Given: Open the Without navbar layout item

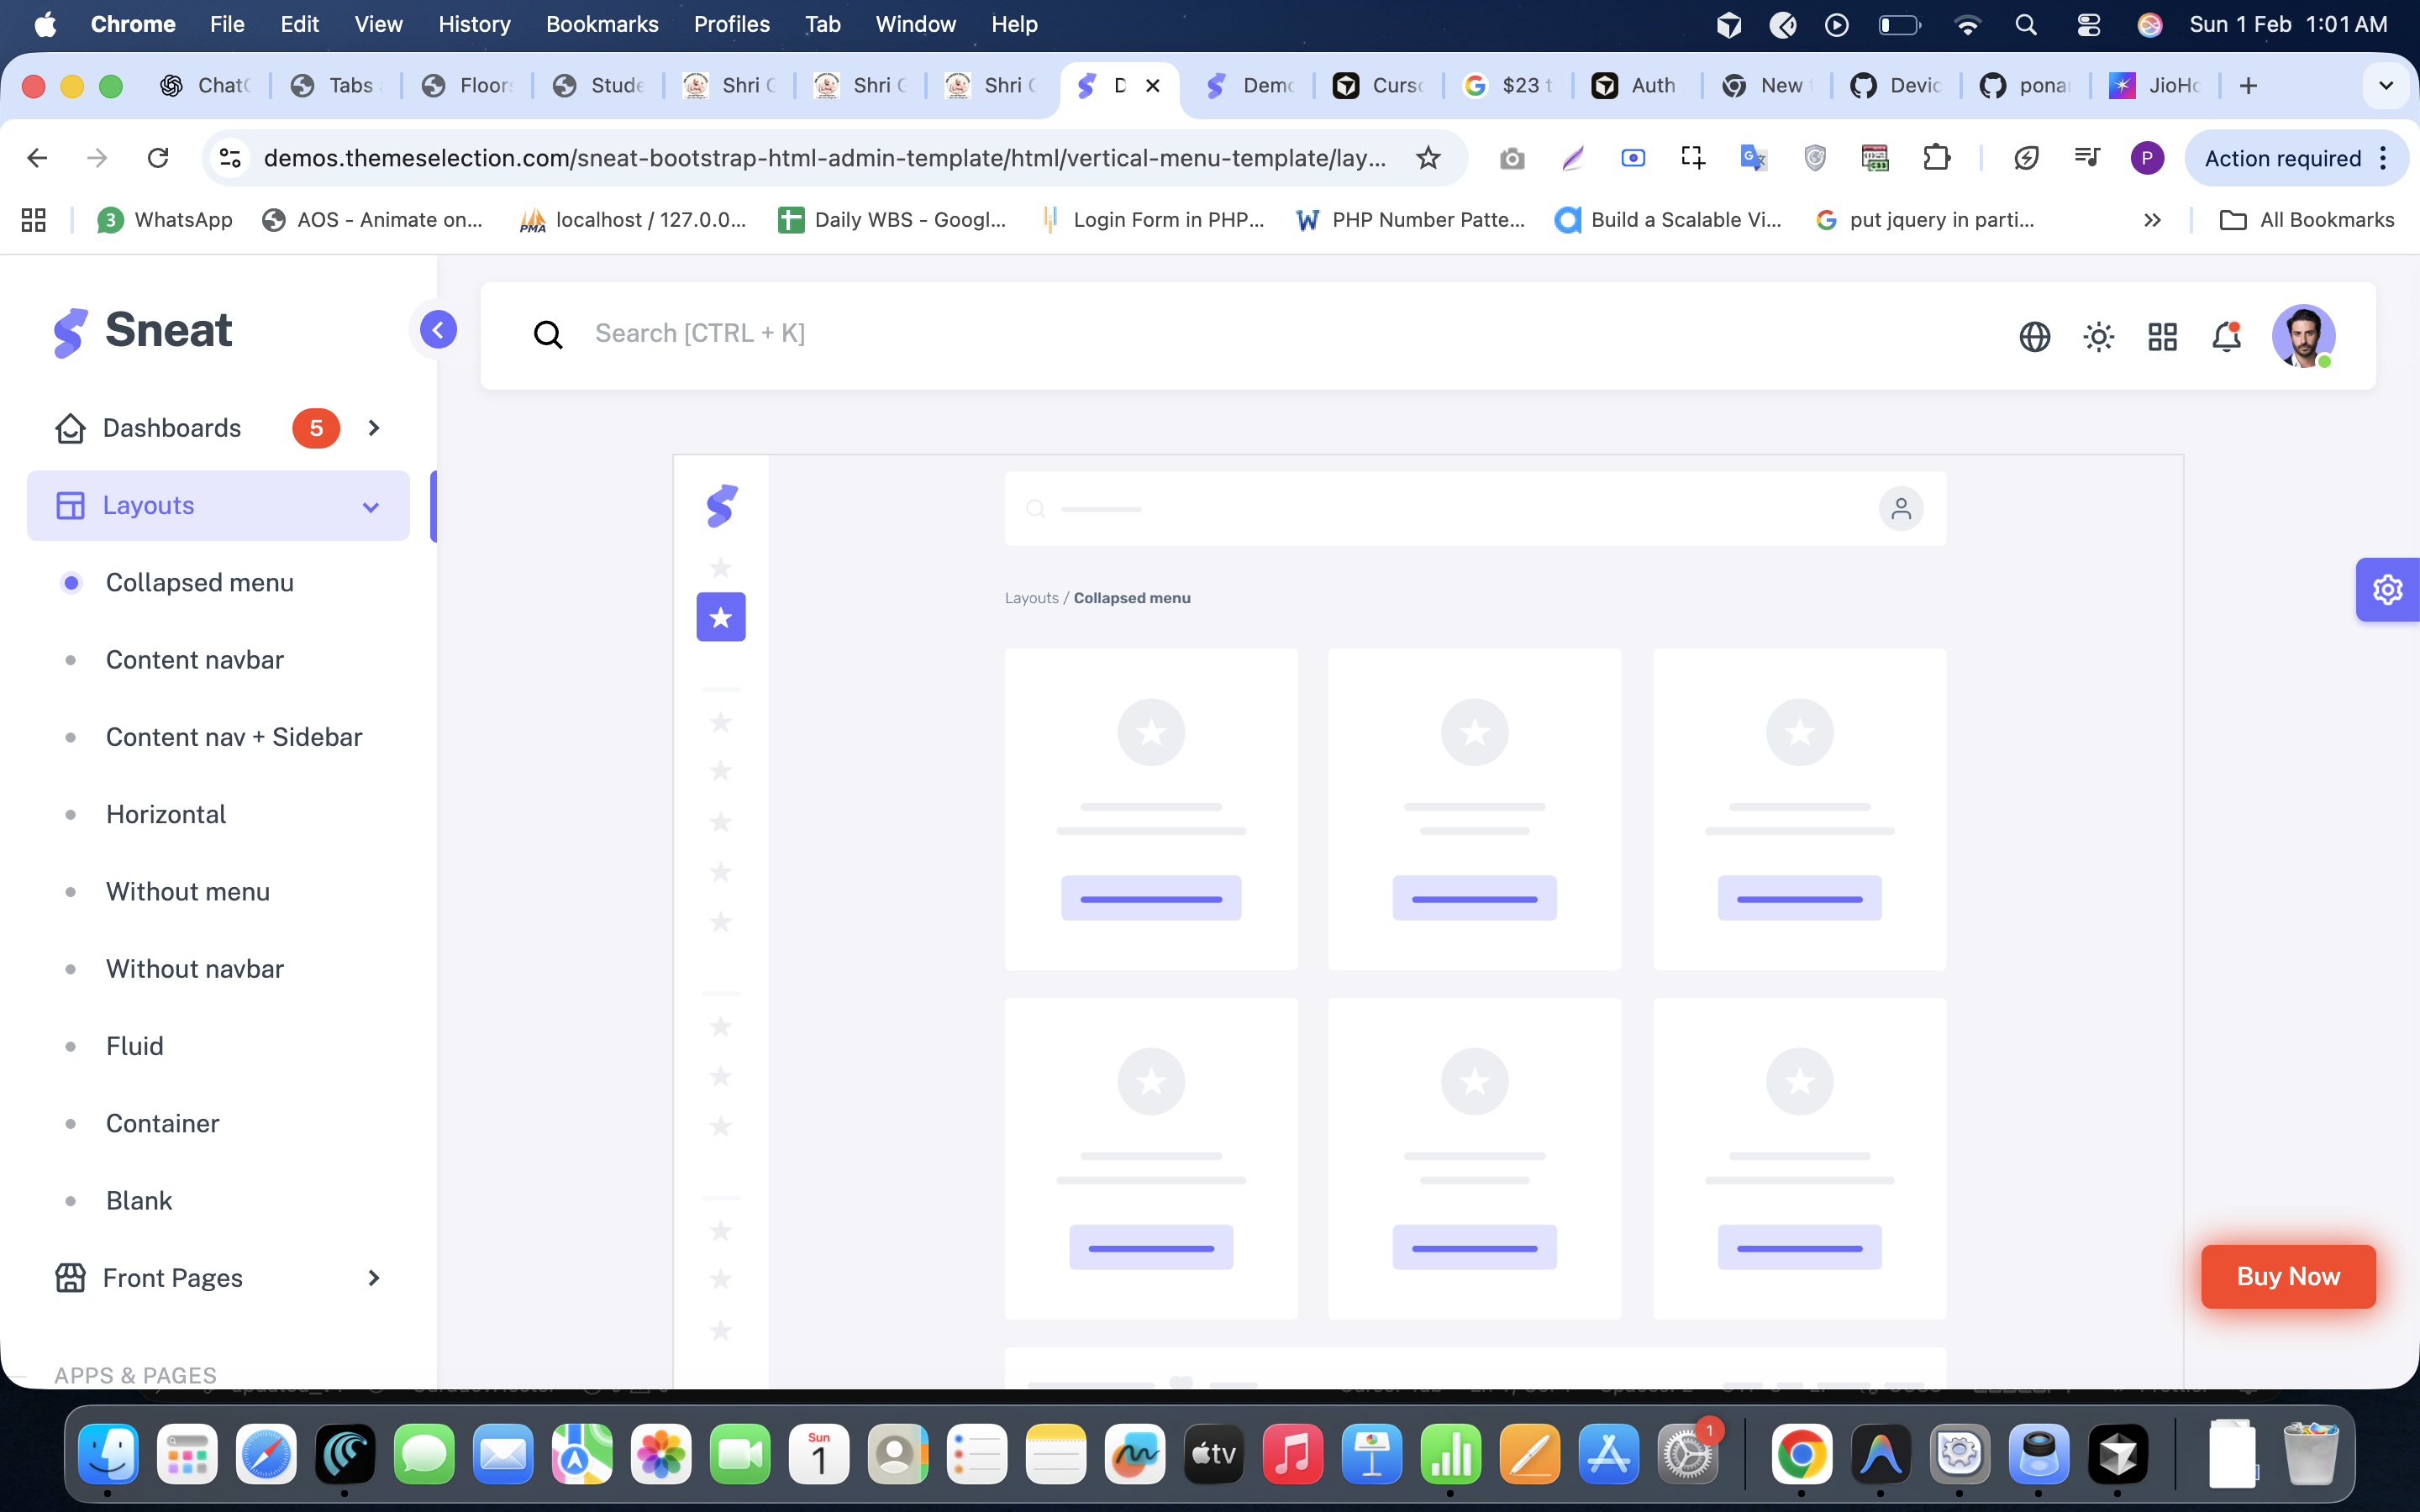Looking at the screenshot, I should [x=195, y=968].
